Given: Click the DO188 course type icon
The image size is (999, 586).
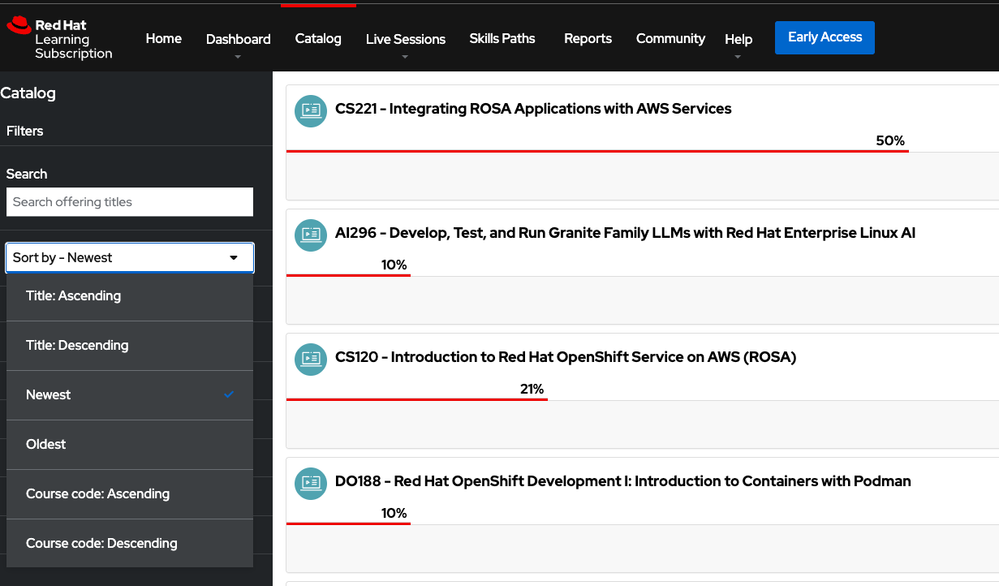Looking at the screenshot, I should pos(311,482).
